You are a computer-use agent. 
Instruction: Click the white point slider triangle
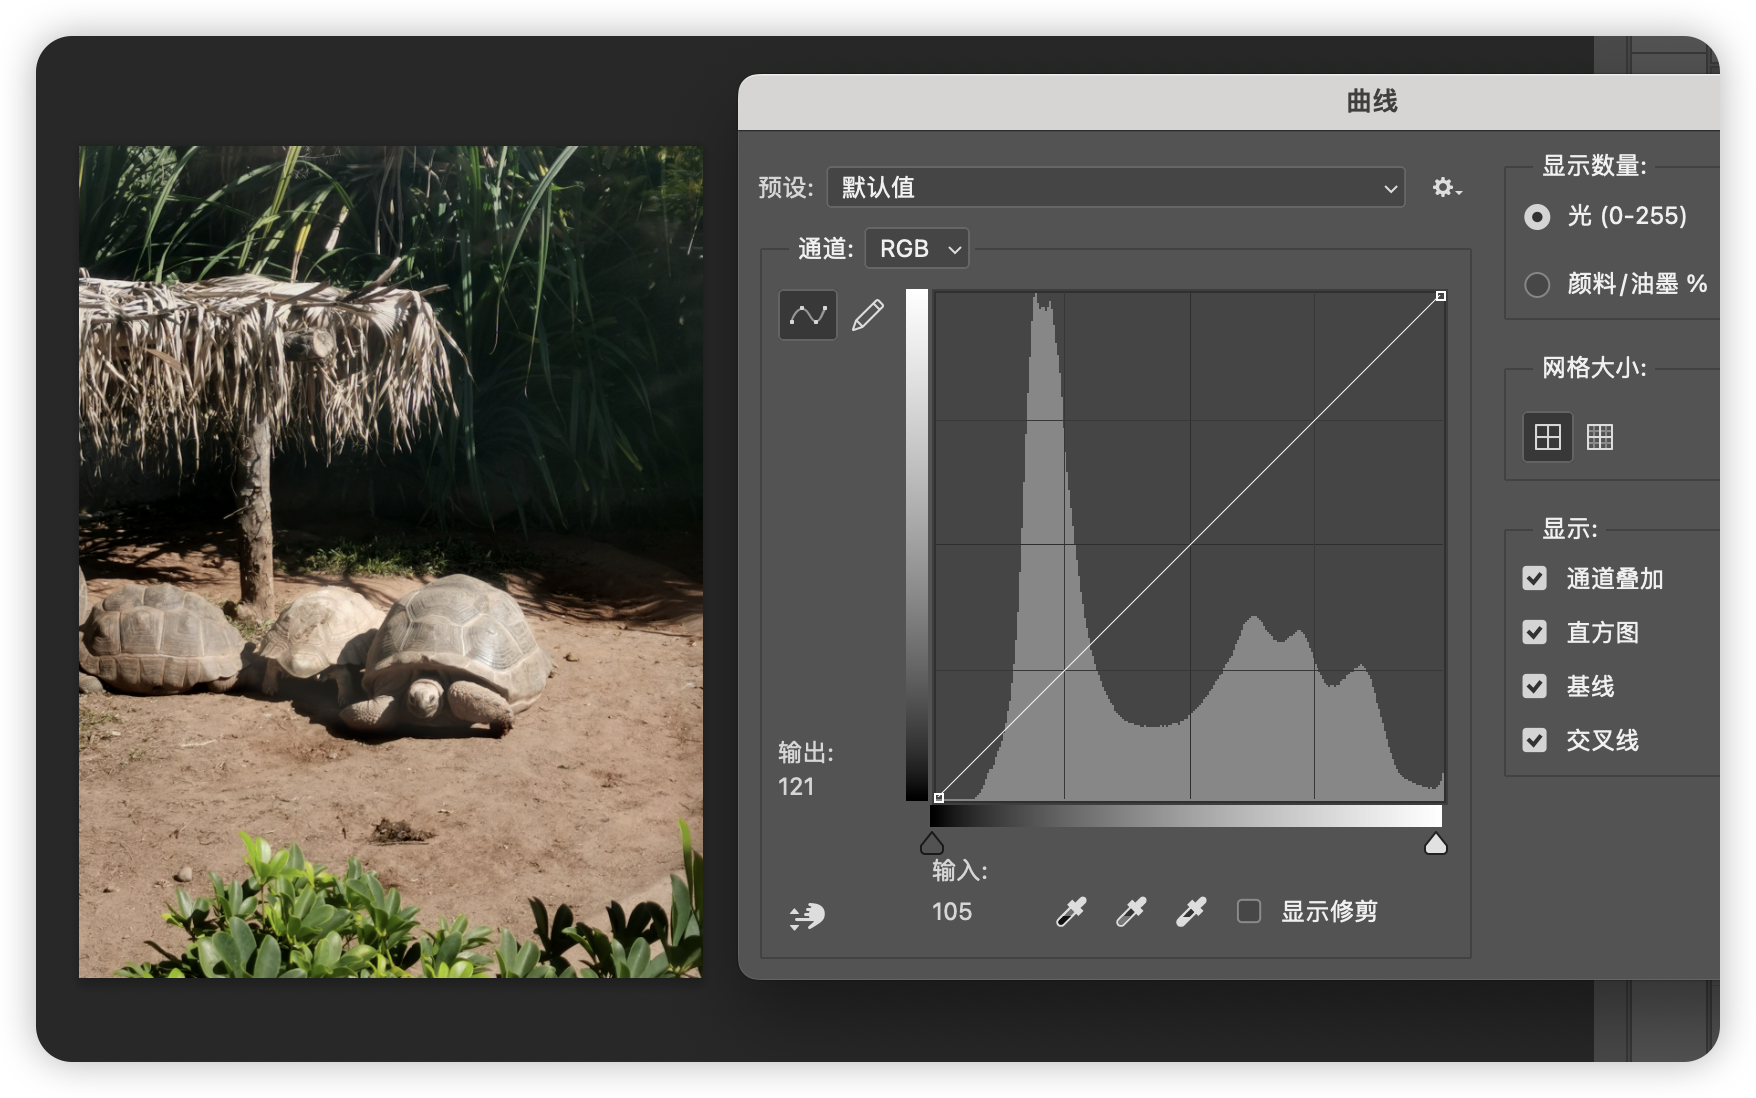[1436, 844]
